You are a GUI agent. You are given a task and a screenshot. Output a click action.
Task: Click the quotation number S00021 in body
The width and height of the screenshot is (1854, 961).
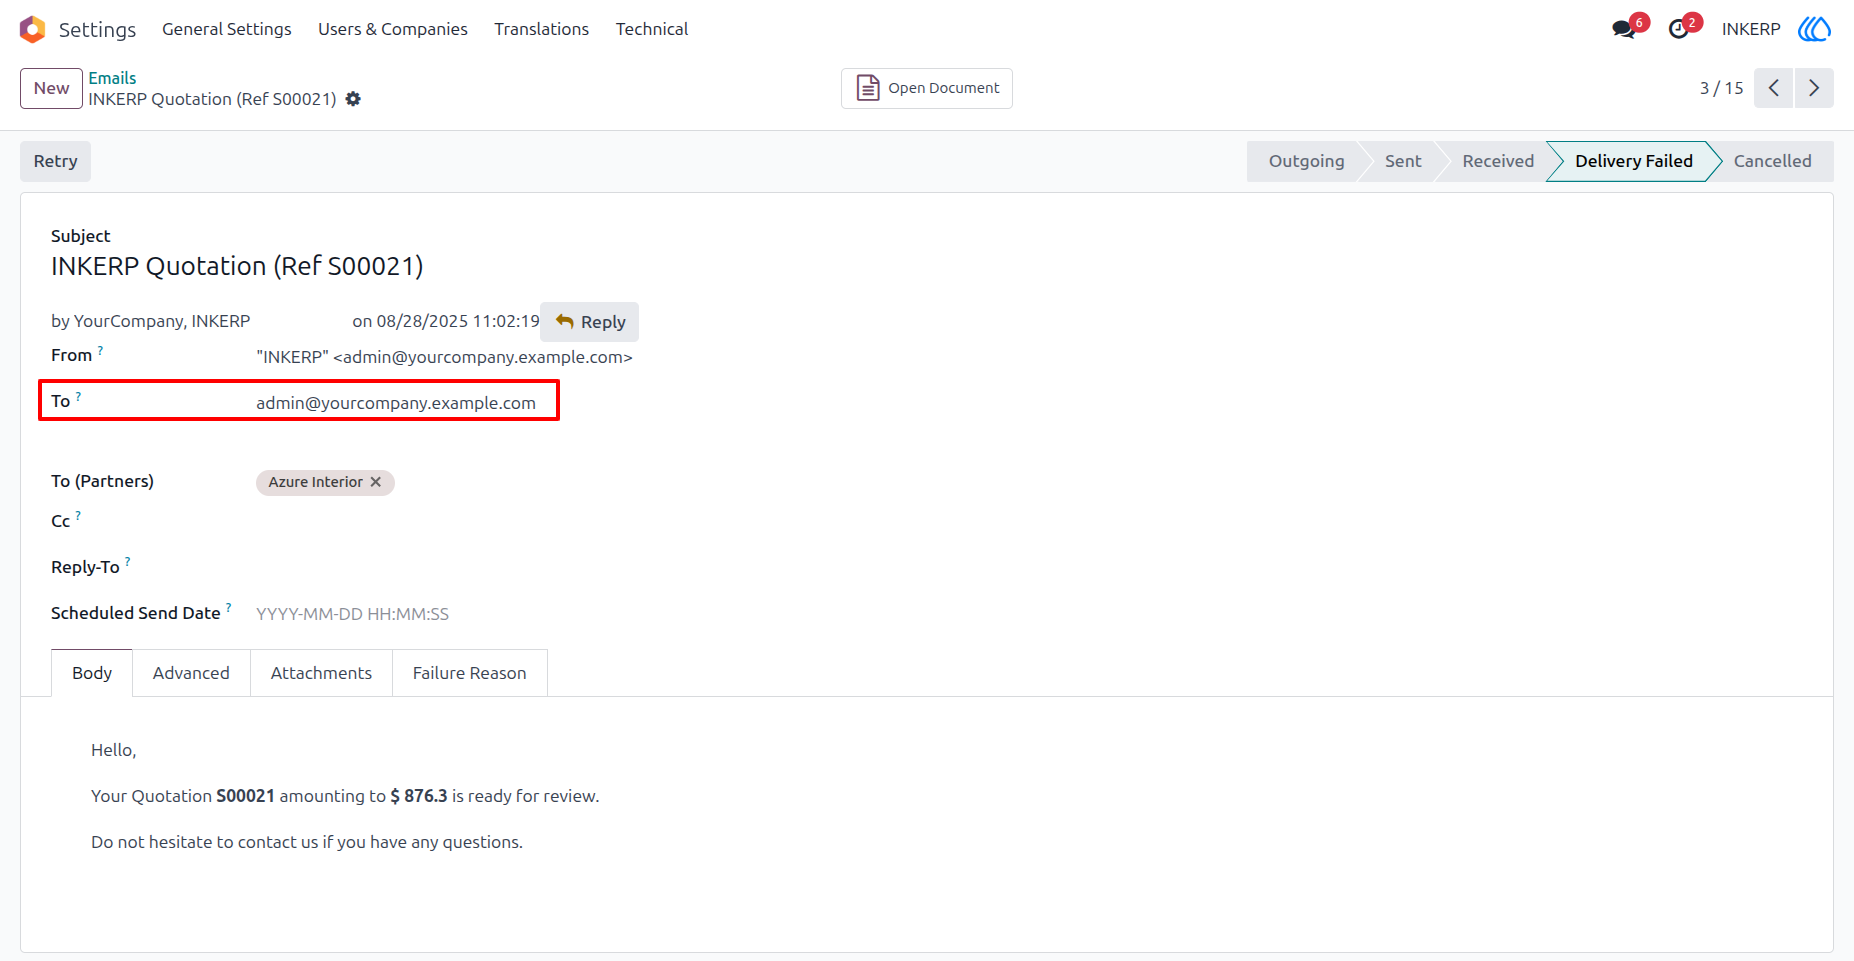245,796
